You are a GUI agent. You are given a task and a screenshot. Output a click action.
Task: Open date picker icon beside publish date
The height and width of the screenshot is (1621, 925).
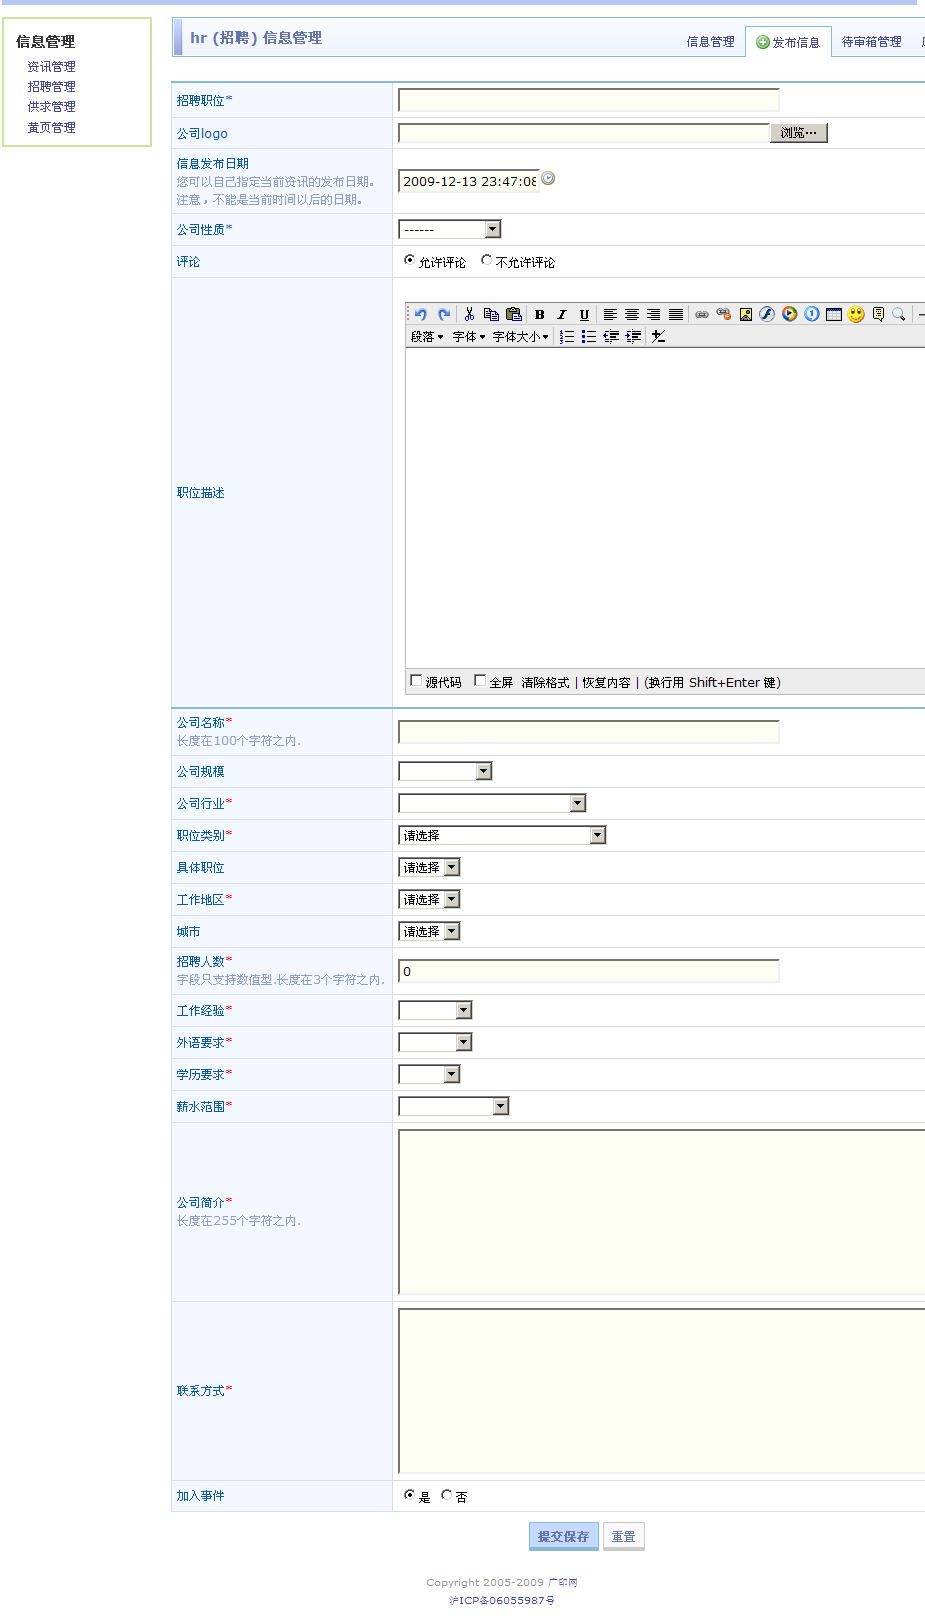pos(548,179)
